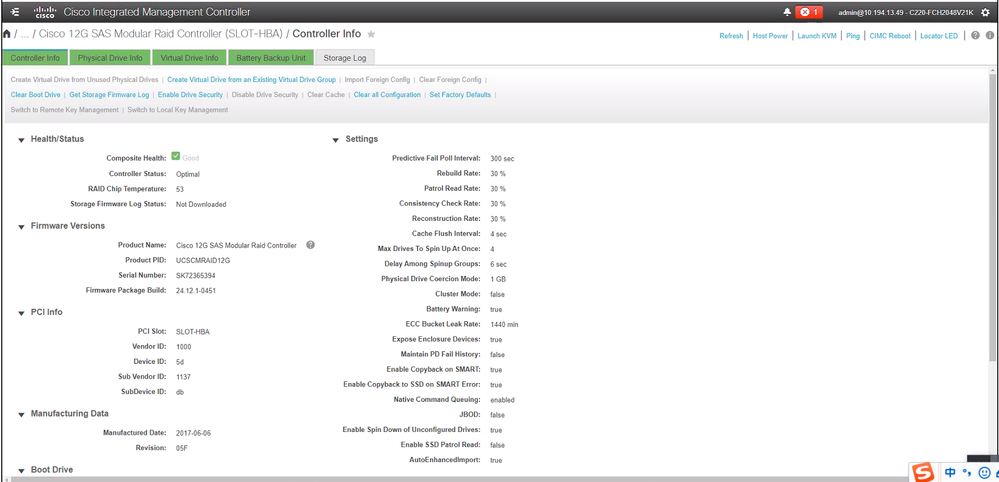The height and width of the screenshot is (482, 999).
Task: Switch to Physical Drive Info tab
Action: point(110,58)
